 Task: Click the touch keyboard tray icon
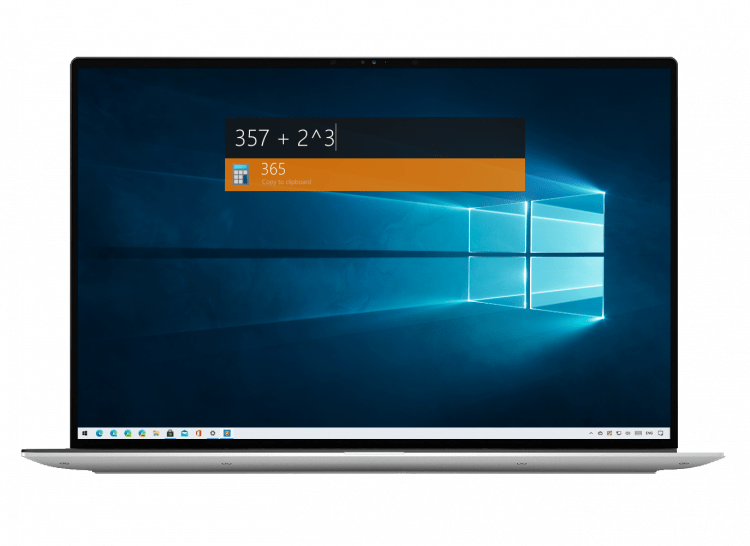(638, 433)
